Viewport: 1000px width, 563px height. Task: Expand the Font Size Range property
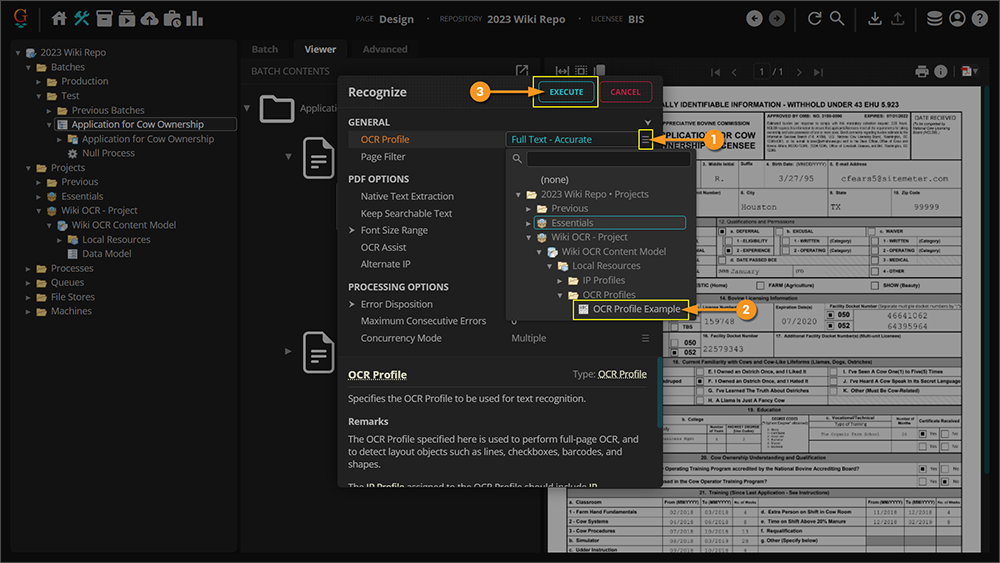(x=351, y=231)
